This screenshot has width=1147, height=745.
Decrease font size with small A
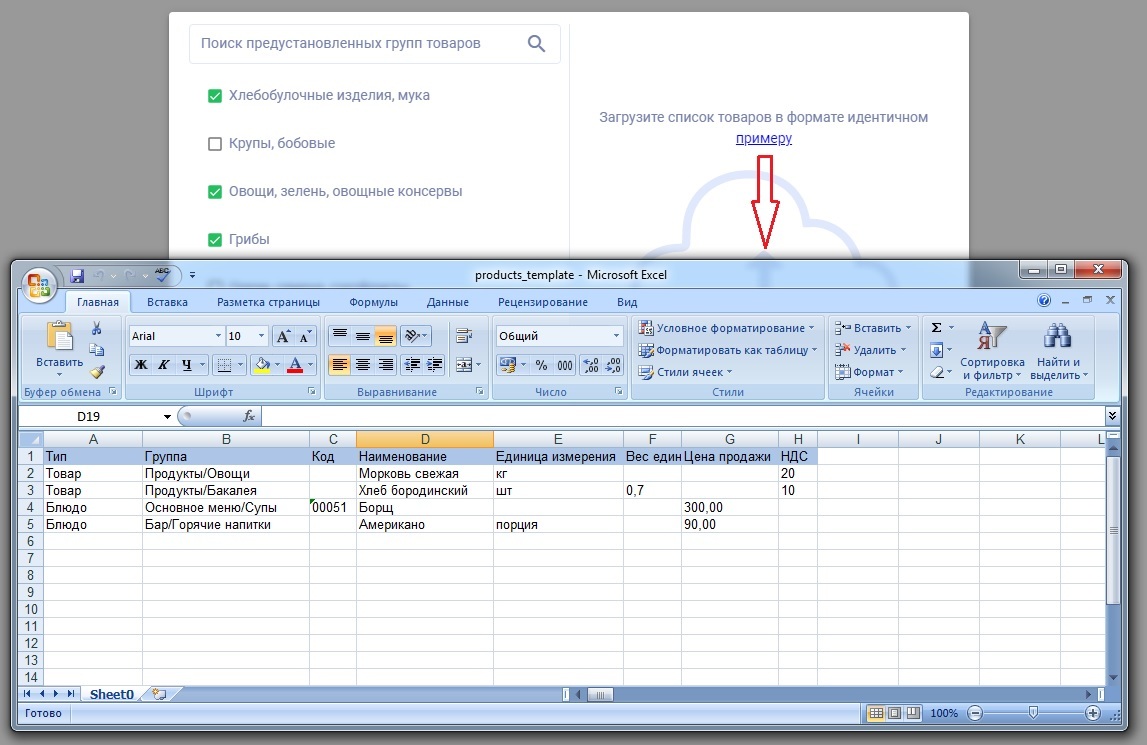pos(305,336)
